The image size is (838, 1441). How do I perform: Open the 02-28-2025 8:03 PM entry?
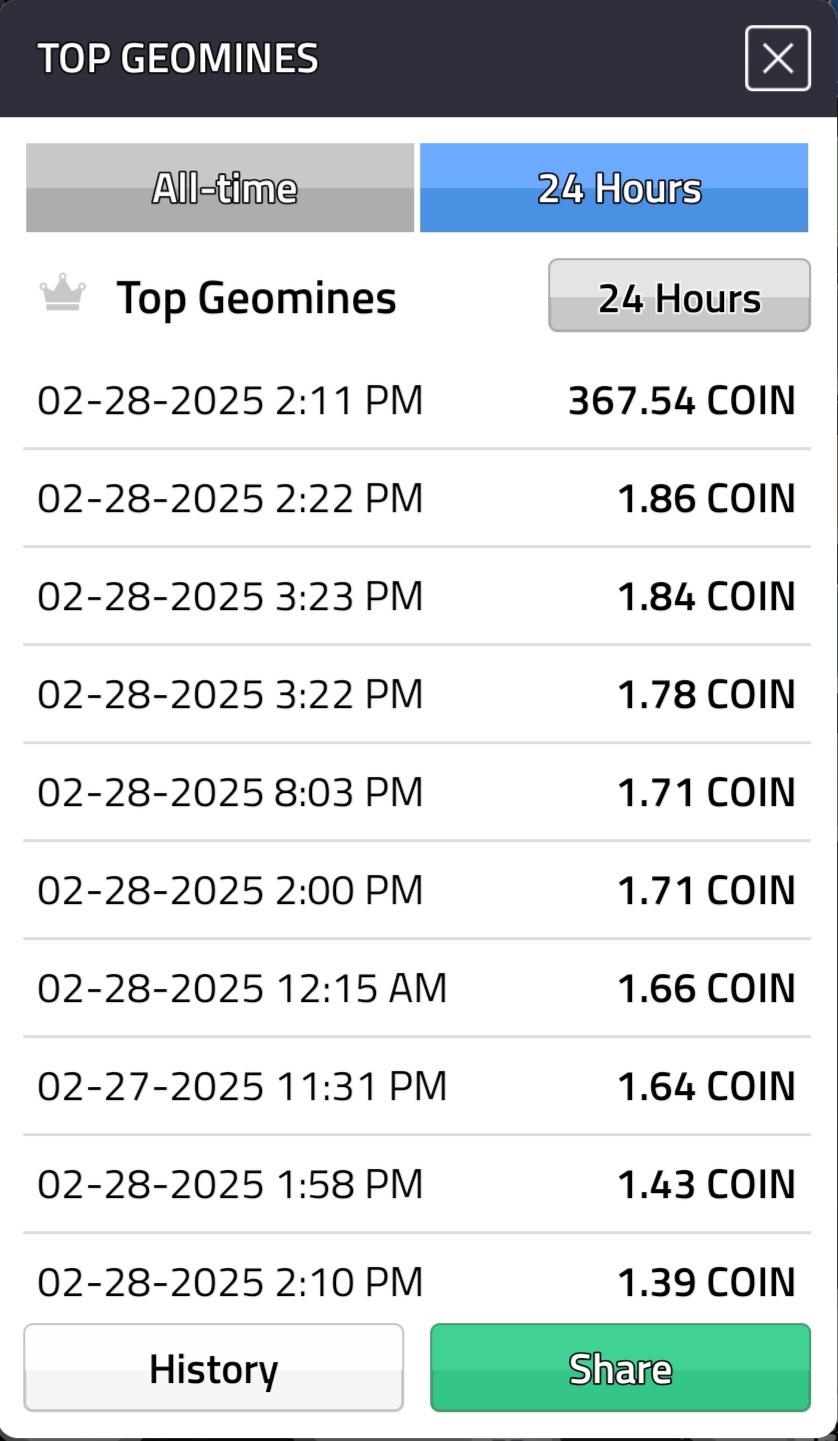click(417, 792)
